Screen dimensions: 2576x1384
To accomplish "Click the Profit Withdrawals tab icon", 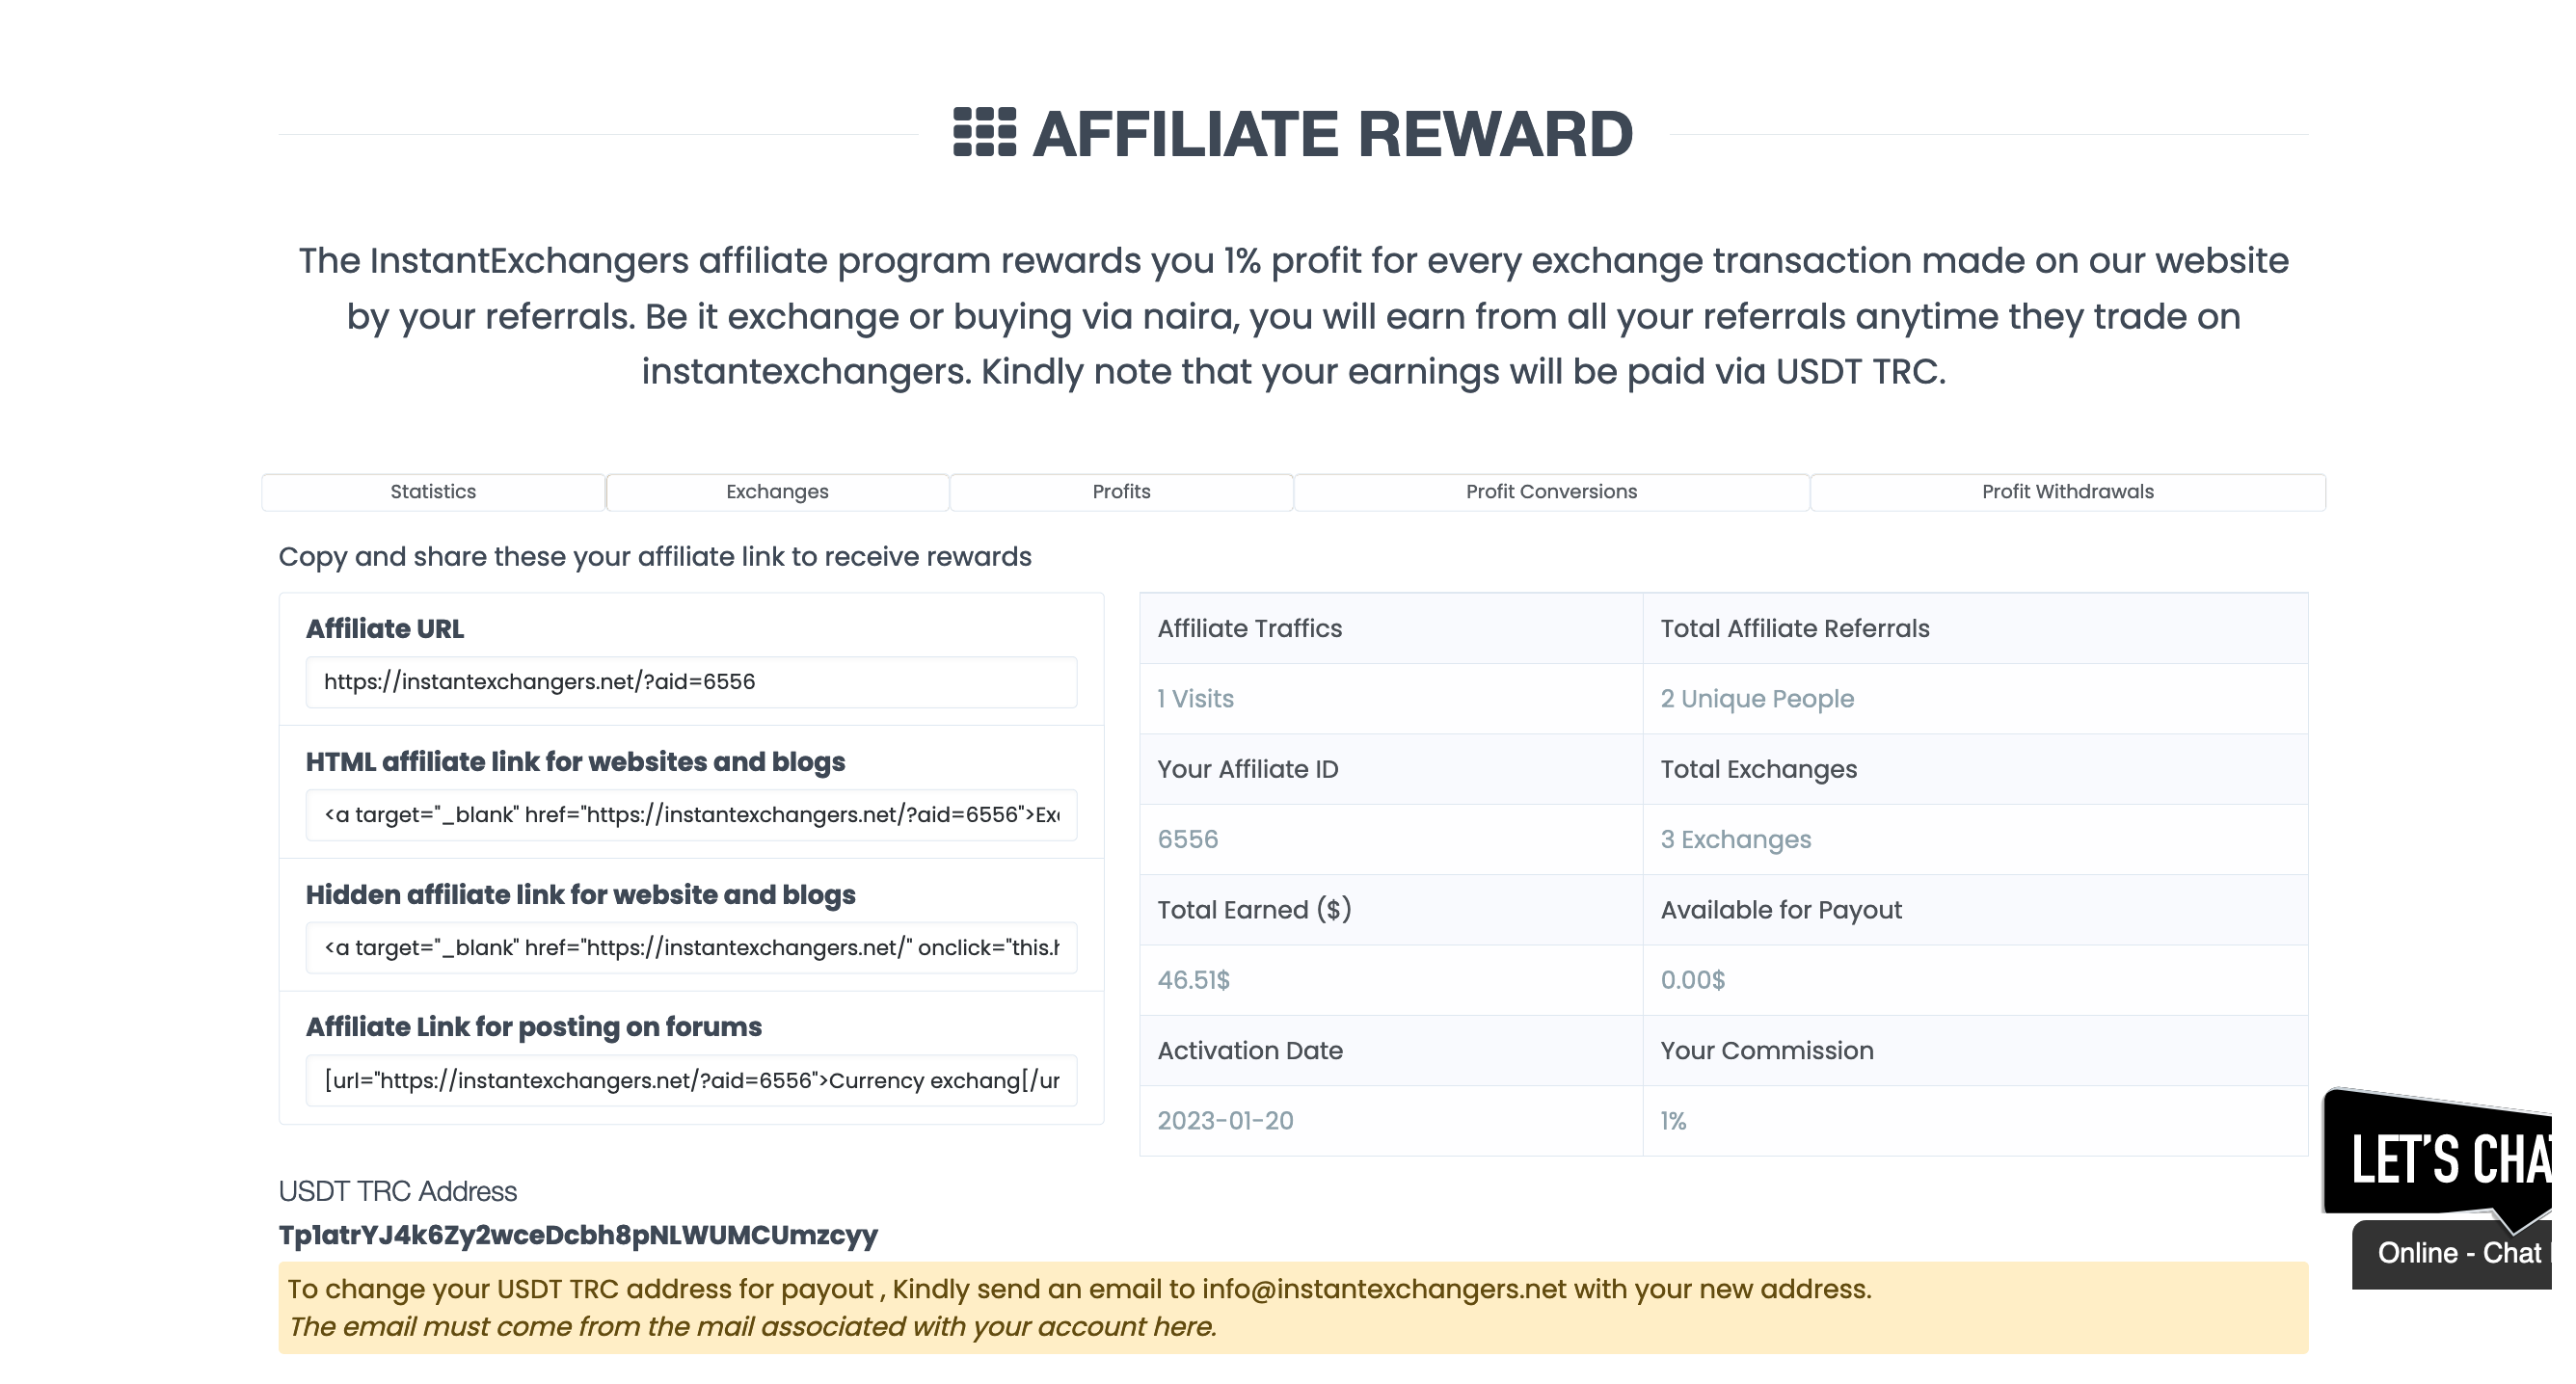I will [2066, 491].
